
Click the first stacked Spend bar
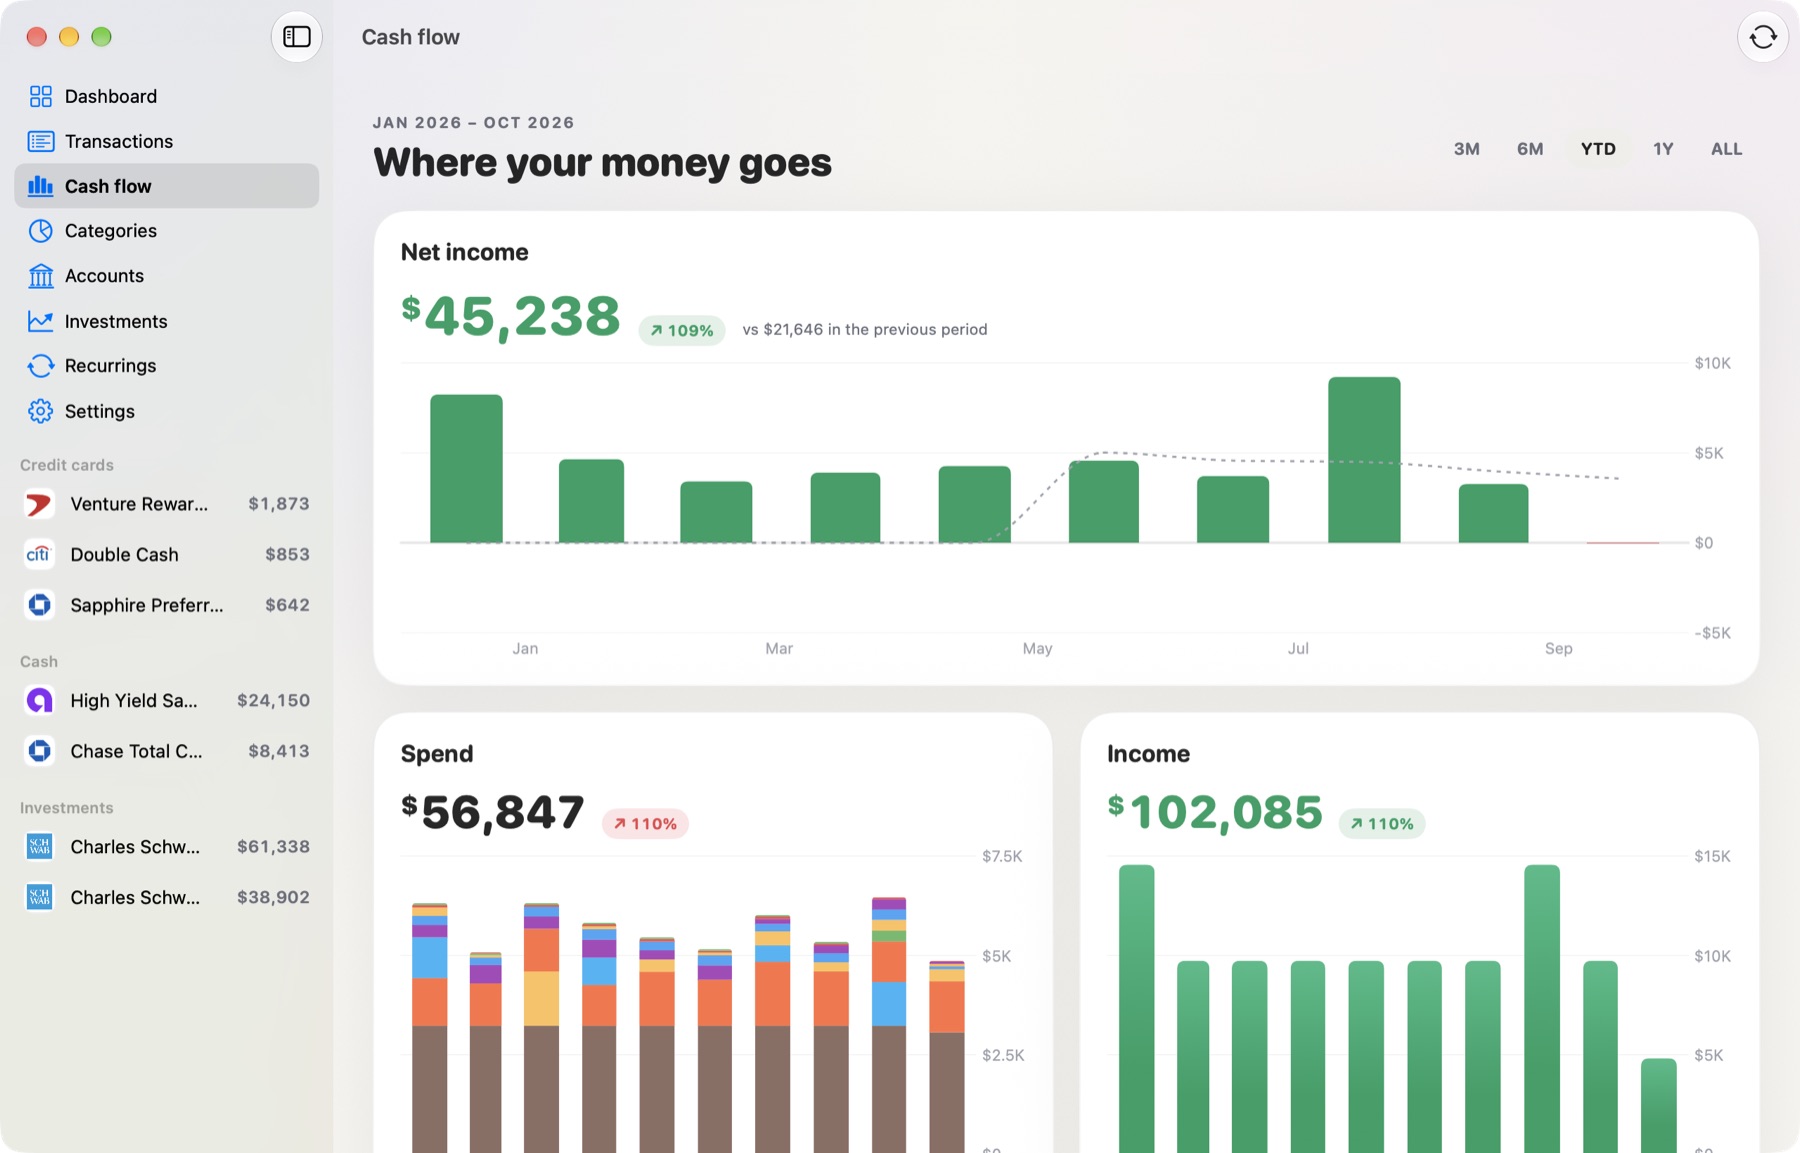click(430, 1027)
